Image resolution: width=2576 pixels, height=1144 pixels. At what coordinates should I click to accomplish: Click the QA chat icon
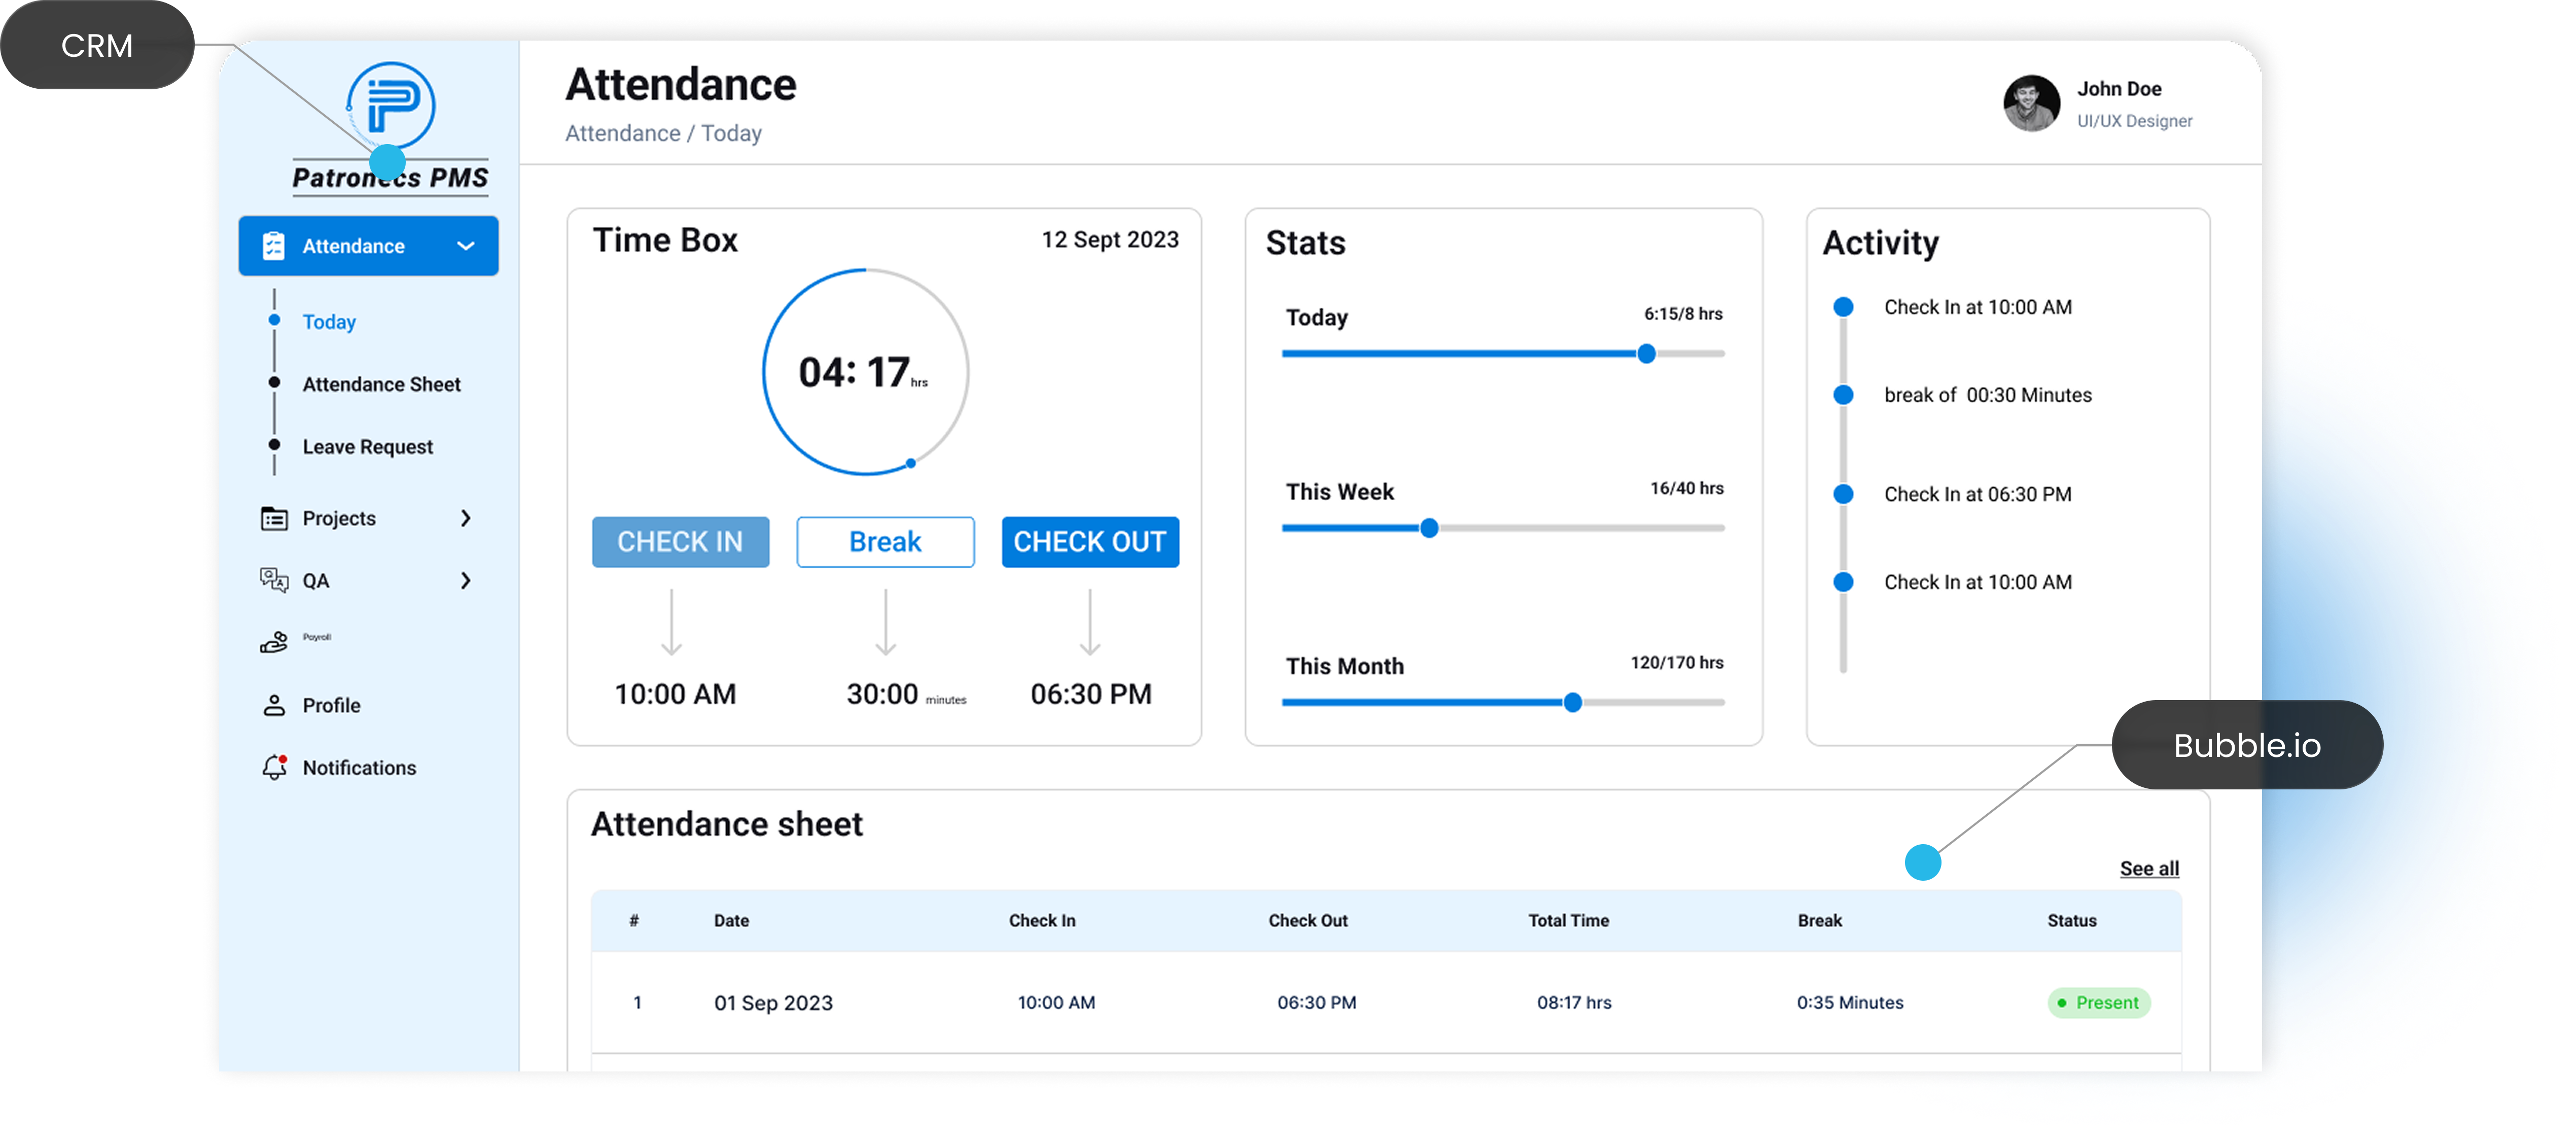(273, 580)
